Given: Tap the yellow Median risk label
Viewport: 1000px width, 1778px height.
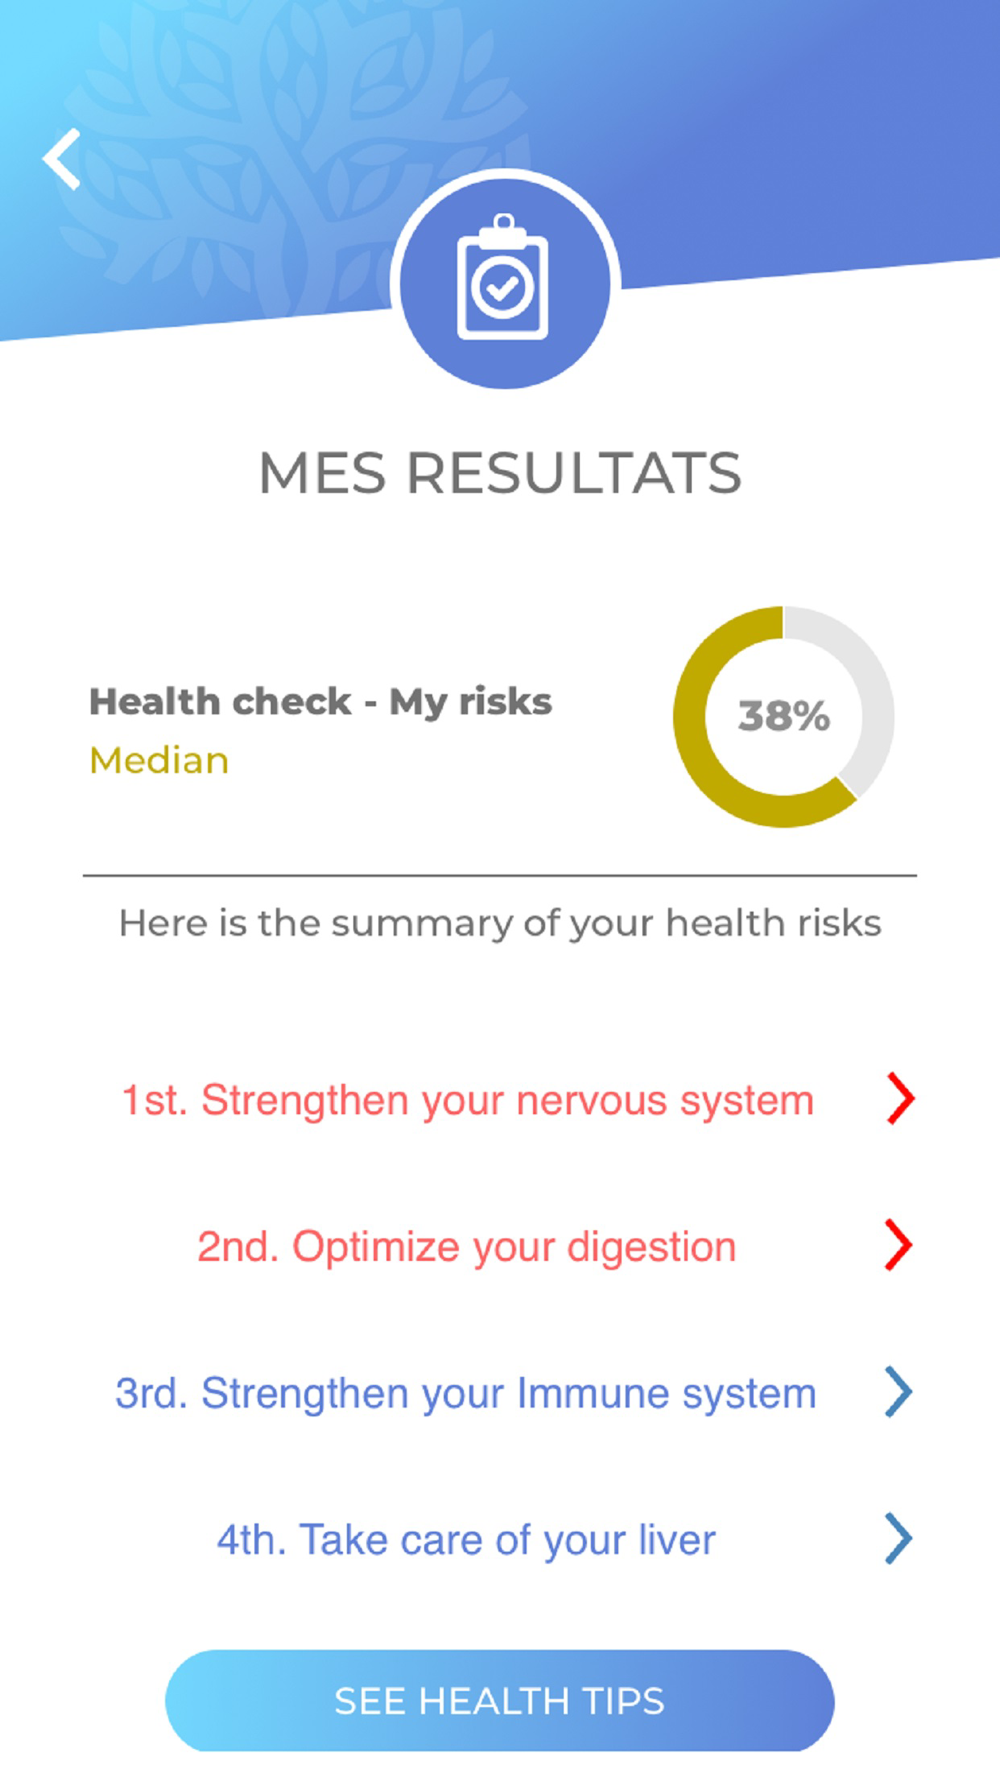Looking at the screenshot, I should point(159,761).
